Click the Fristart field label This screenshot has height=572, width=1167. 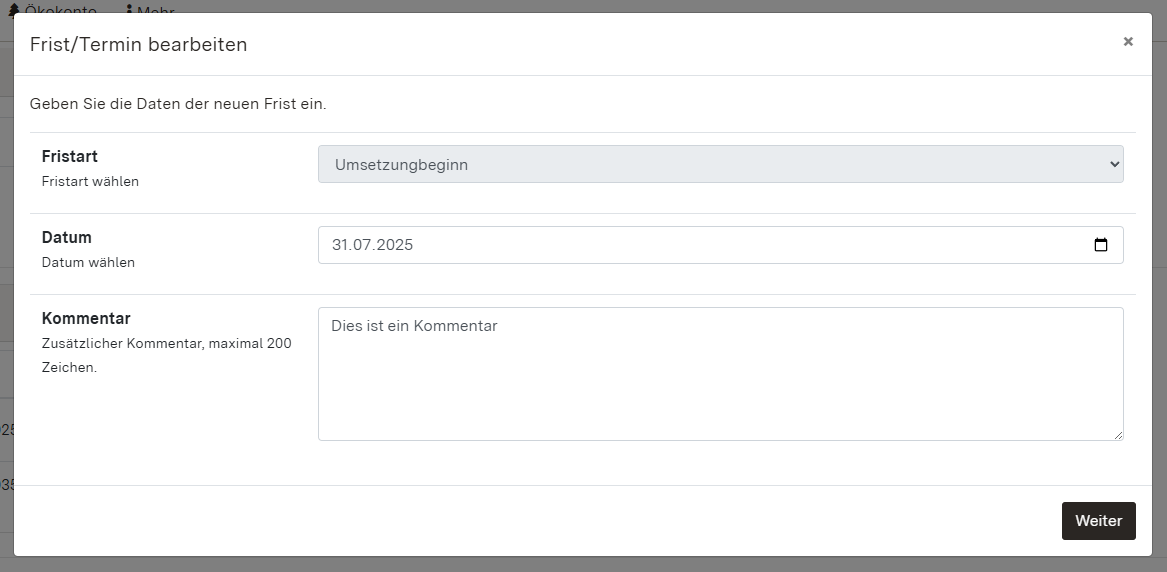coord(70,157)
